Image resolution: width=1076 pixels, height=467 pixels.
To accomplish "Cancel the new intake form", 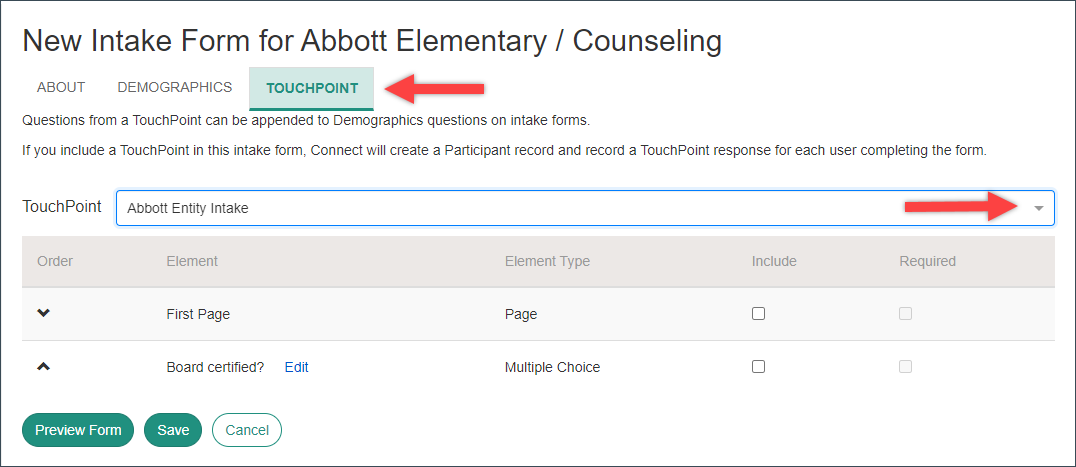I will 247,430.
